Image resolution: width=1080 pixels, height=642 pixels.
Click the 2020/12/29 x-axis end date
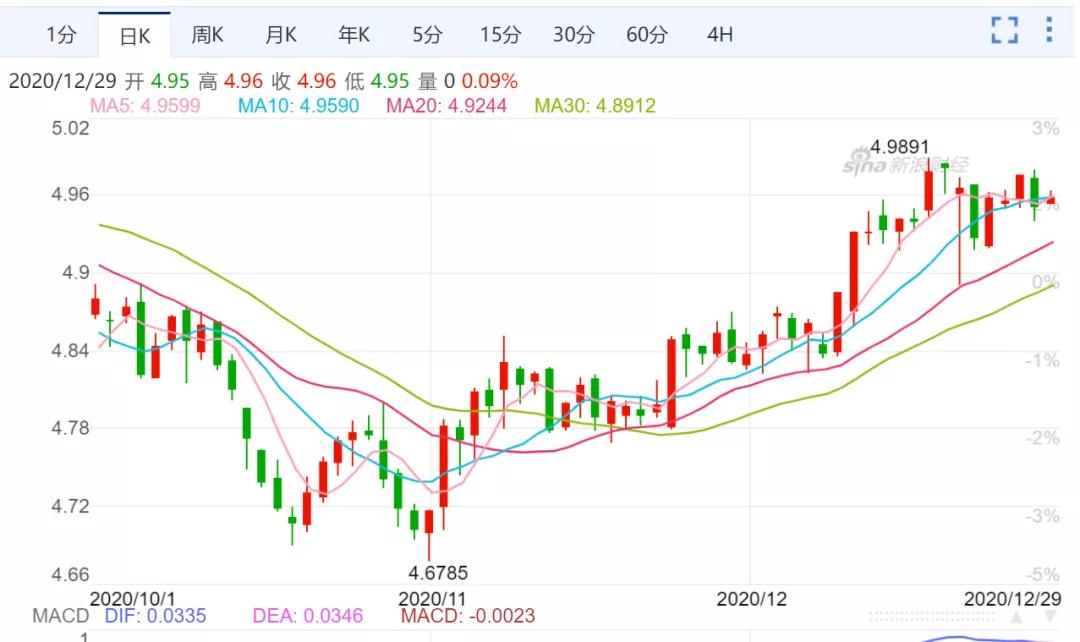coord(1012,598)
